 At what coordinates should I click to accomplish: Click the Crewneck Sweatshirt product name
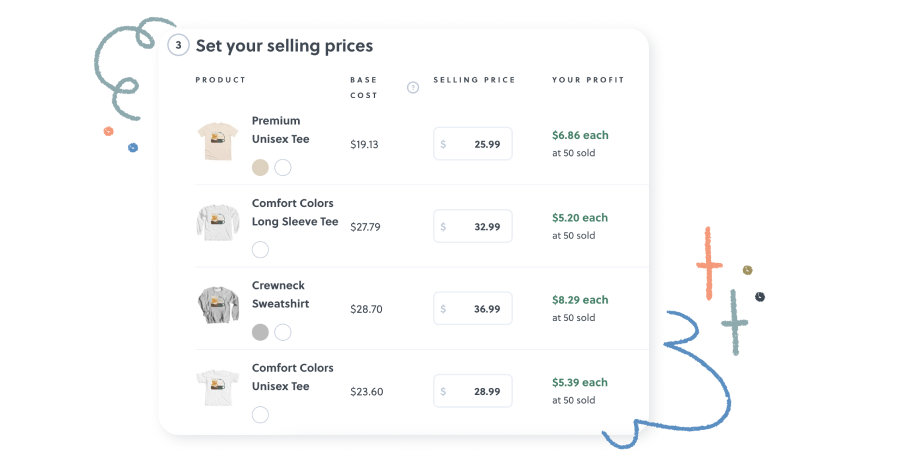(281, 294)
